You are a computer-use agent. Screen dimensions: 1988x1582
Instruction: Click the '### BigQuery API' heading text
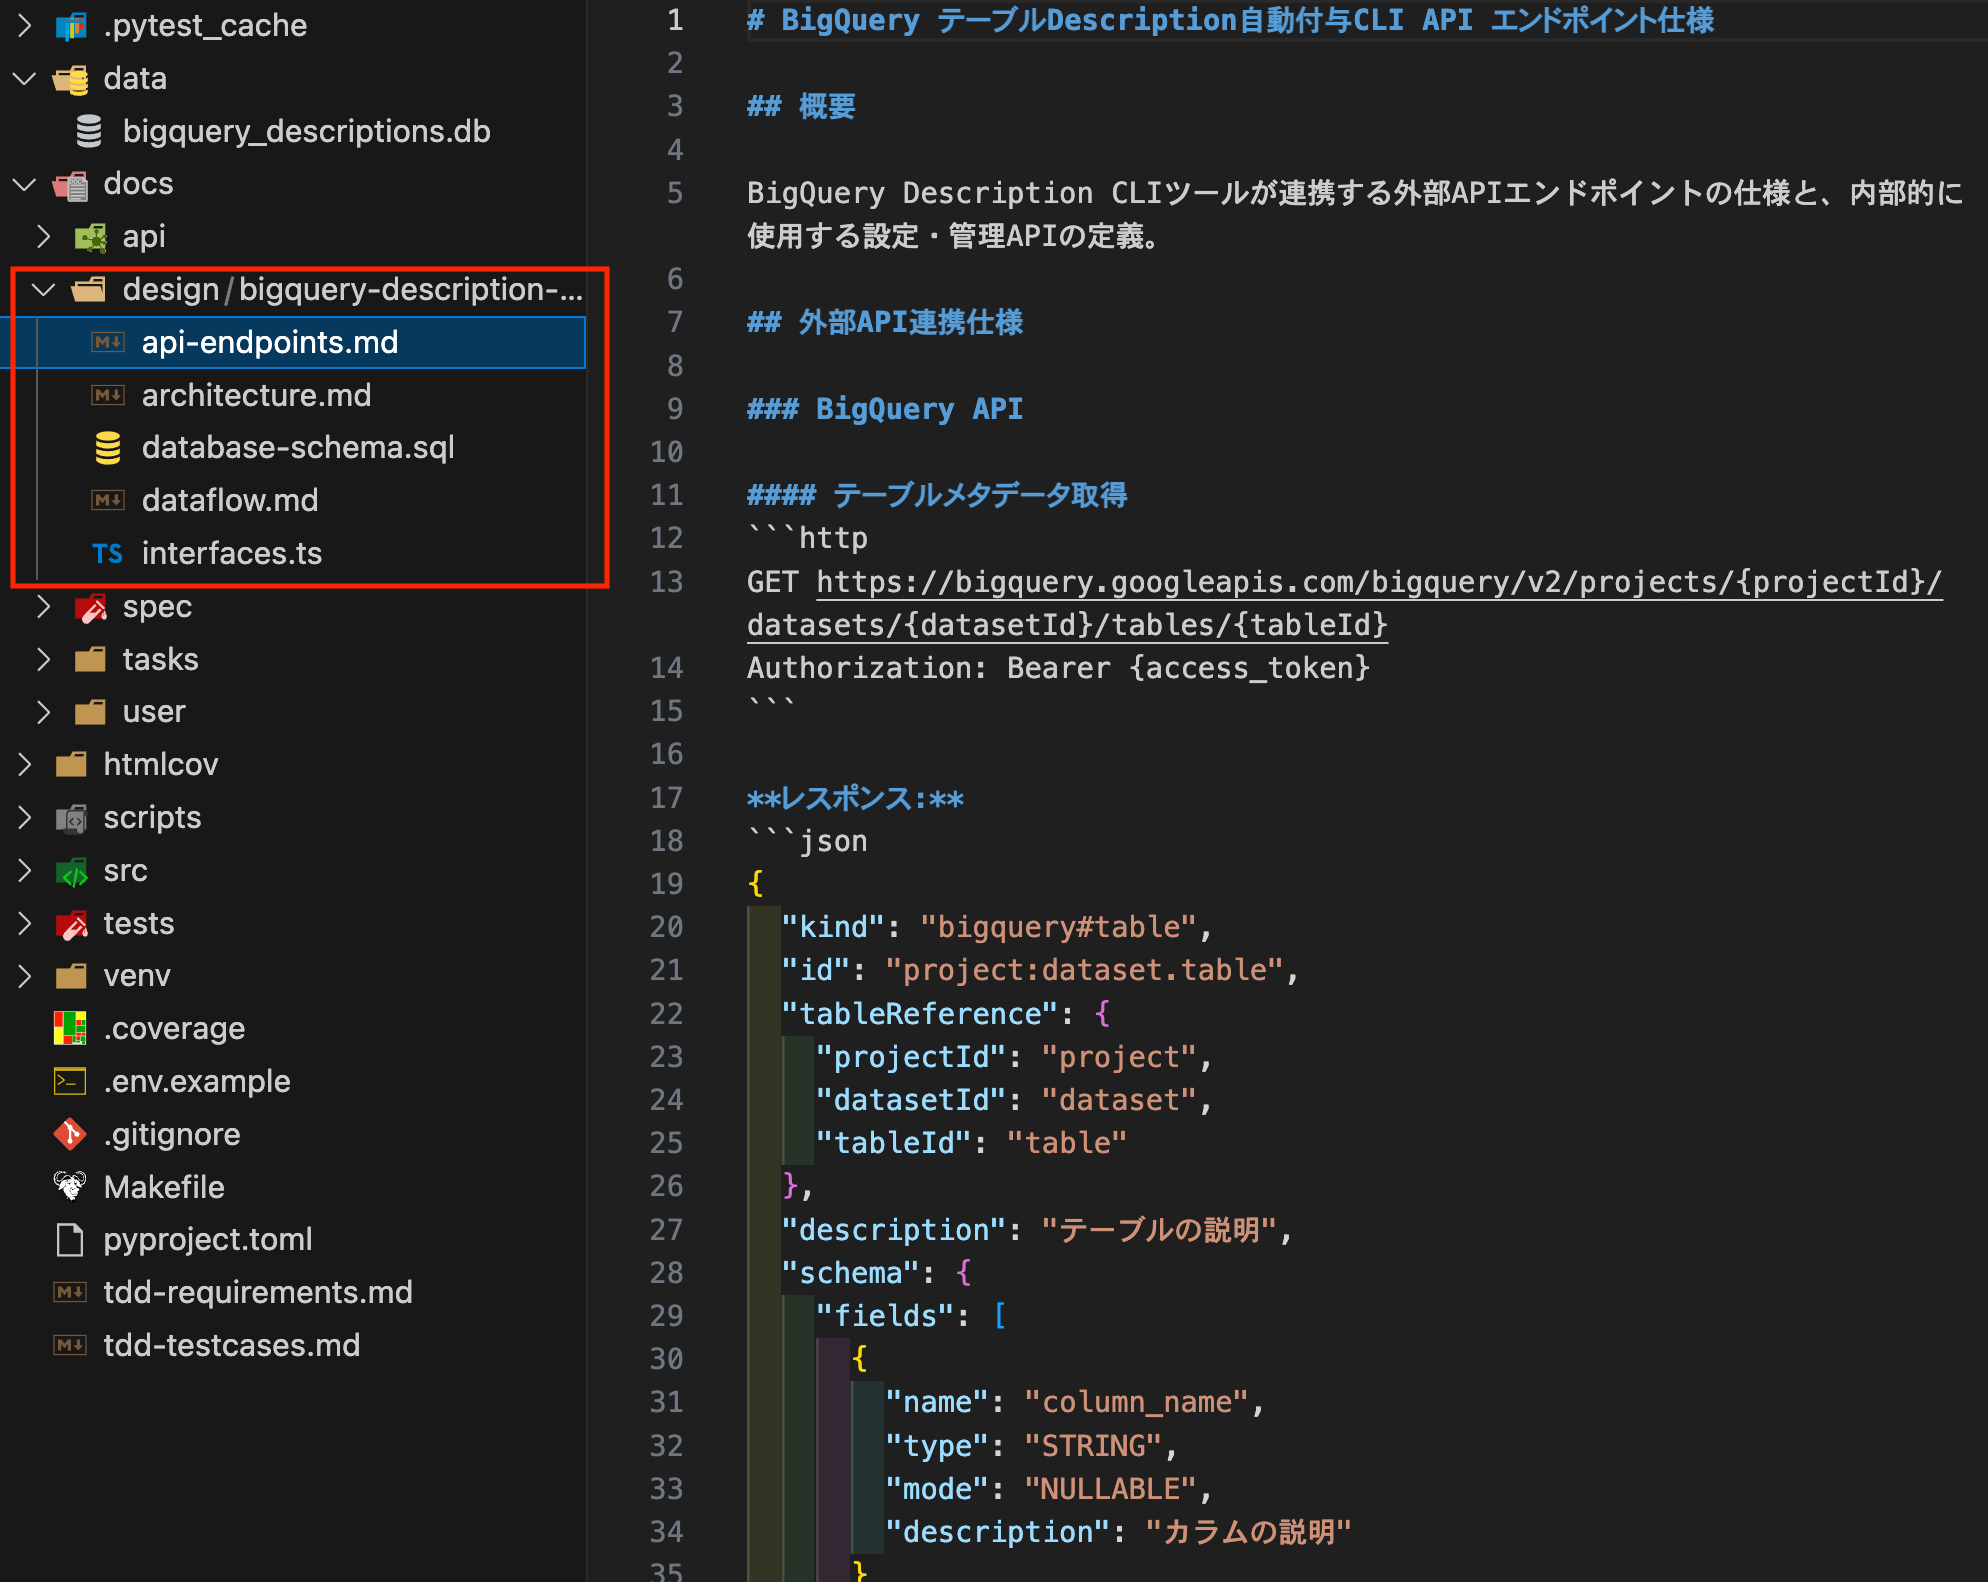885,409
